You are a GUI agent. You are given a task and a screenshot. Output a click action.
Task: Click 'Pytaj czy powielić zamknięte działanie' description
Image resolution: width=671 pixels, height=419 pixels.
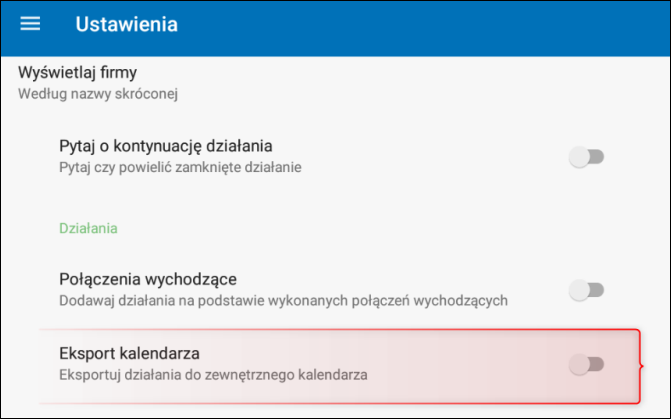pos(180,167)
